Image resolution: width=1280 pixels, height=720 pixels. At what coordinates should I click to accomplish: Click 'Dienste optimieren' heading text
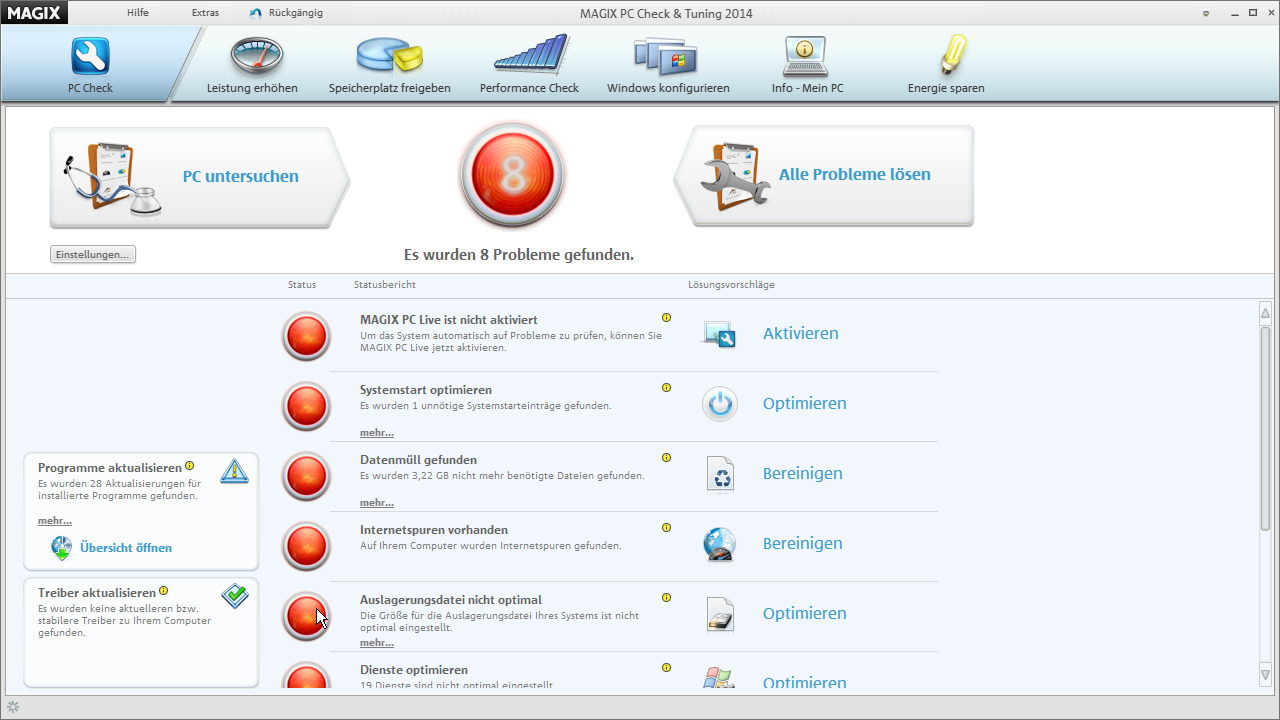coord(414,670)
